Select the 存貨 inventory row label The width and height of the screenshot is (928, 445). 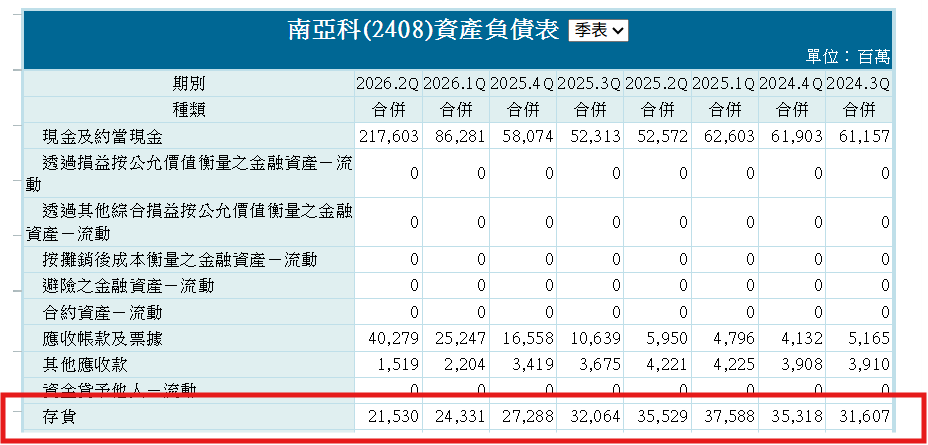click(60, 417)
